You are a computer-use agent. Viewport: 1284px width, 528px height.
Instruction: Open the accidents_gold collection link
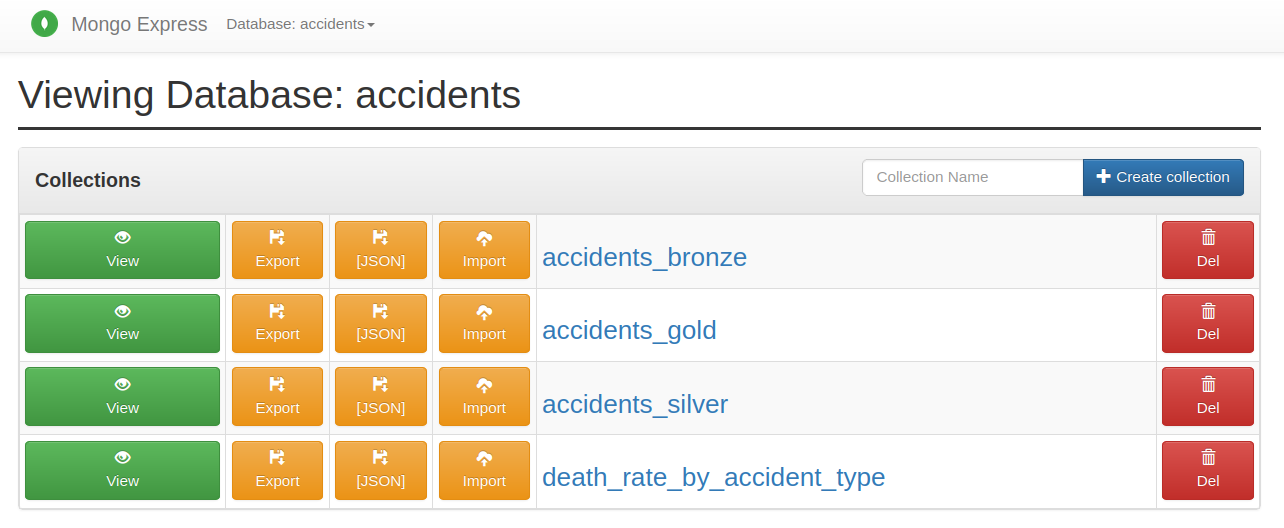(629, 331)
